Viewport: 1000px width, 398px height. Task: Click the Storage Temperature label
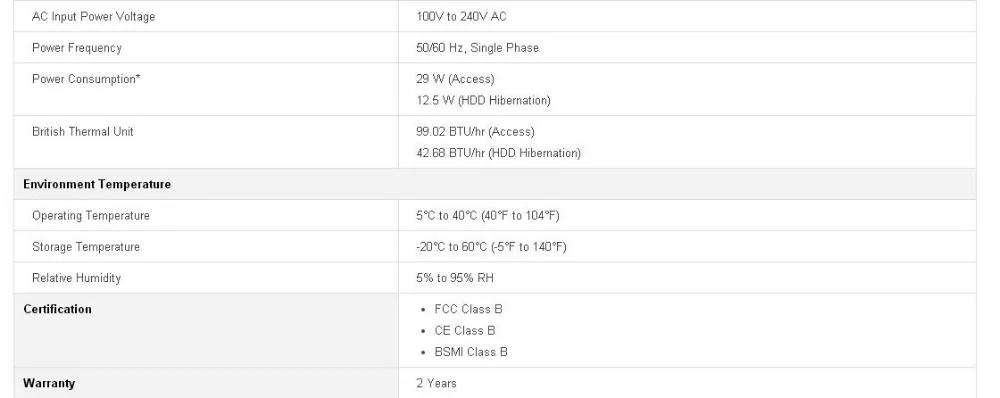click(85, 247)
